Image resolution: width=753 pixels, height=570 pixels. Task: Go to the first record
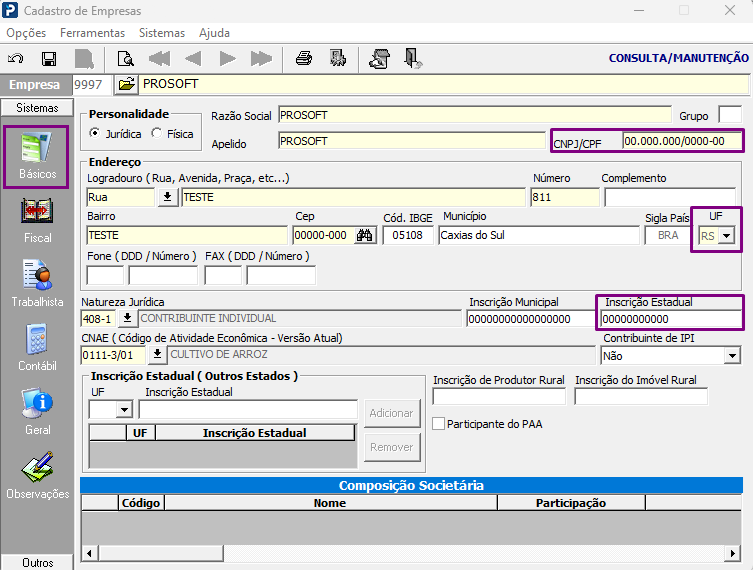pyautogui.click(x=159, y=59)
